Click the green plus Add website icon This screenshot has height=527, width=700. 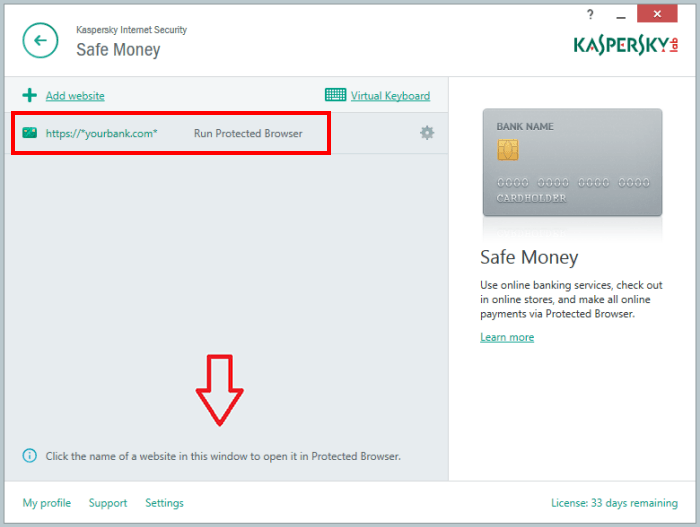coord(29,95)
